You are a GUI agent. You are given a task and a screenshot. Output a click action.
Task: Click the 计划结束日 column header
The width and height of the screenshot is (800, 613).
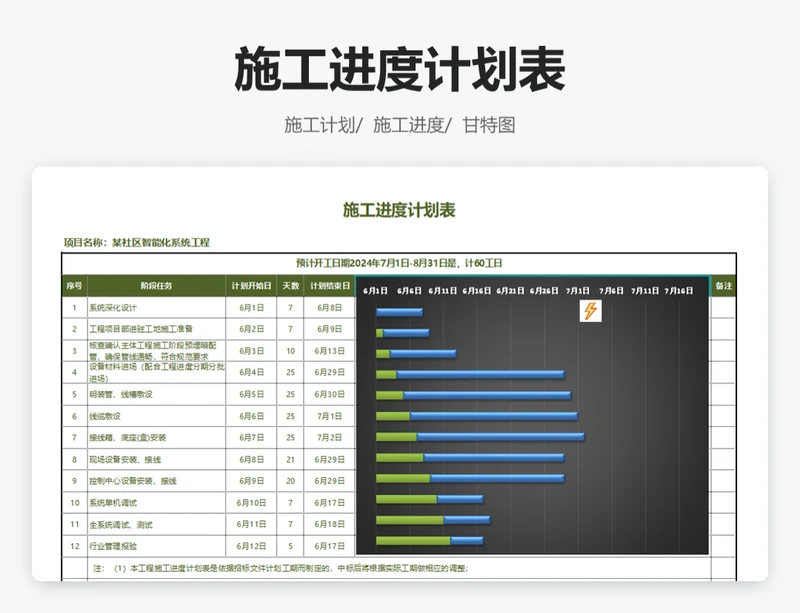pyautogui.click(x=330, y=286)
